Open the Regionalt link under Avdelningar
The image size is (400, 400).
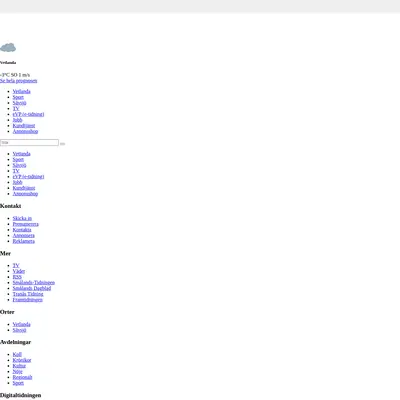(22, 377)
